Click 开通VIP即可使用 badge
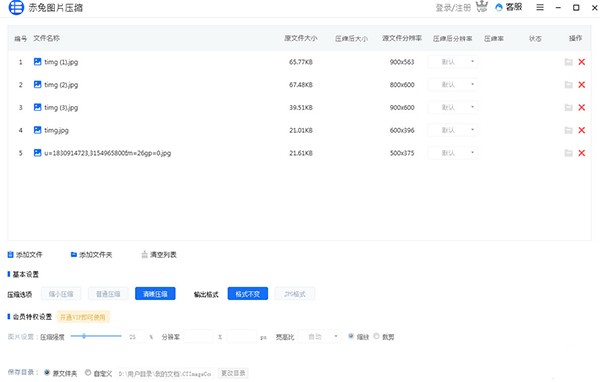 [x=83, y=317]
